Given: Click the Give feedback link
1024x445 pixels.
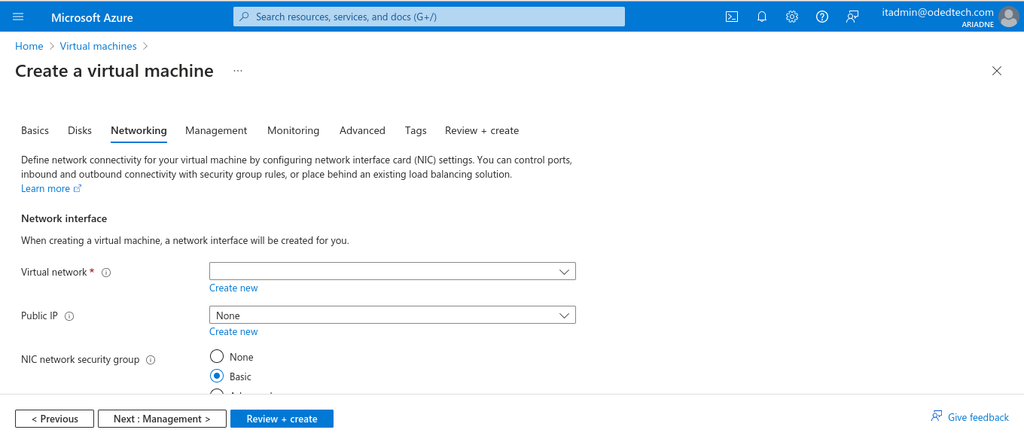Looking at the screenshot, I should point(978,417).
